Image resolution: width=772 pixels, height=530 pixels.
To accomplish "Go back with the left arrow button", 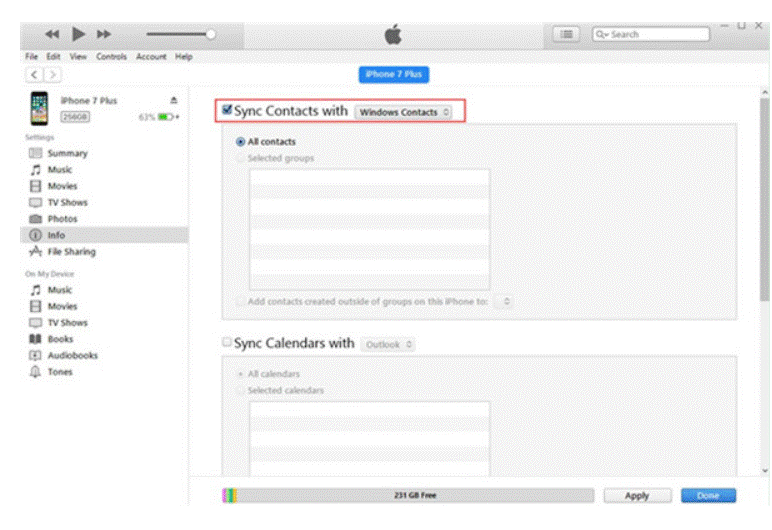I will click(34, 75).
